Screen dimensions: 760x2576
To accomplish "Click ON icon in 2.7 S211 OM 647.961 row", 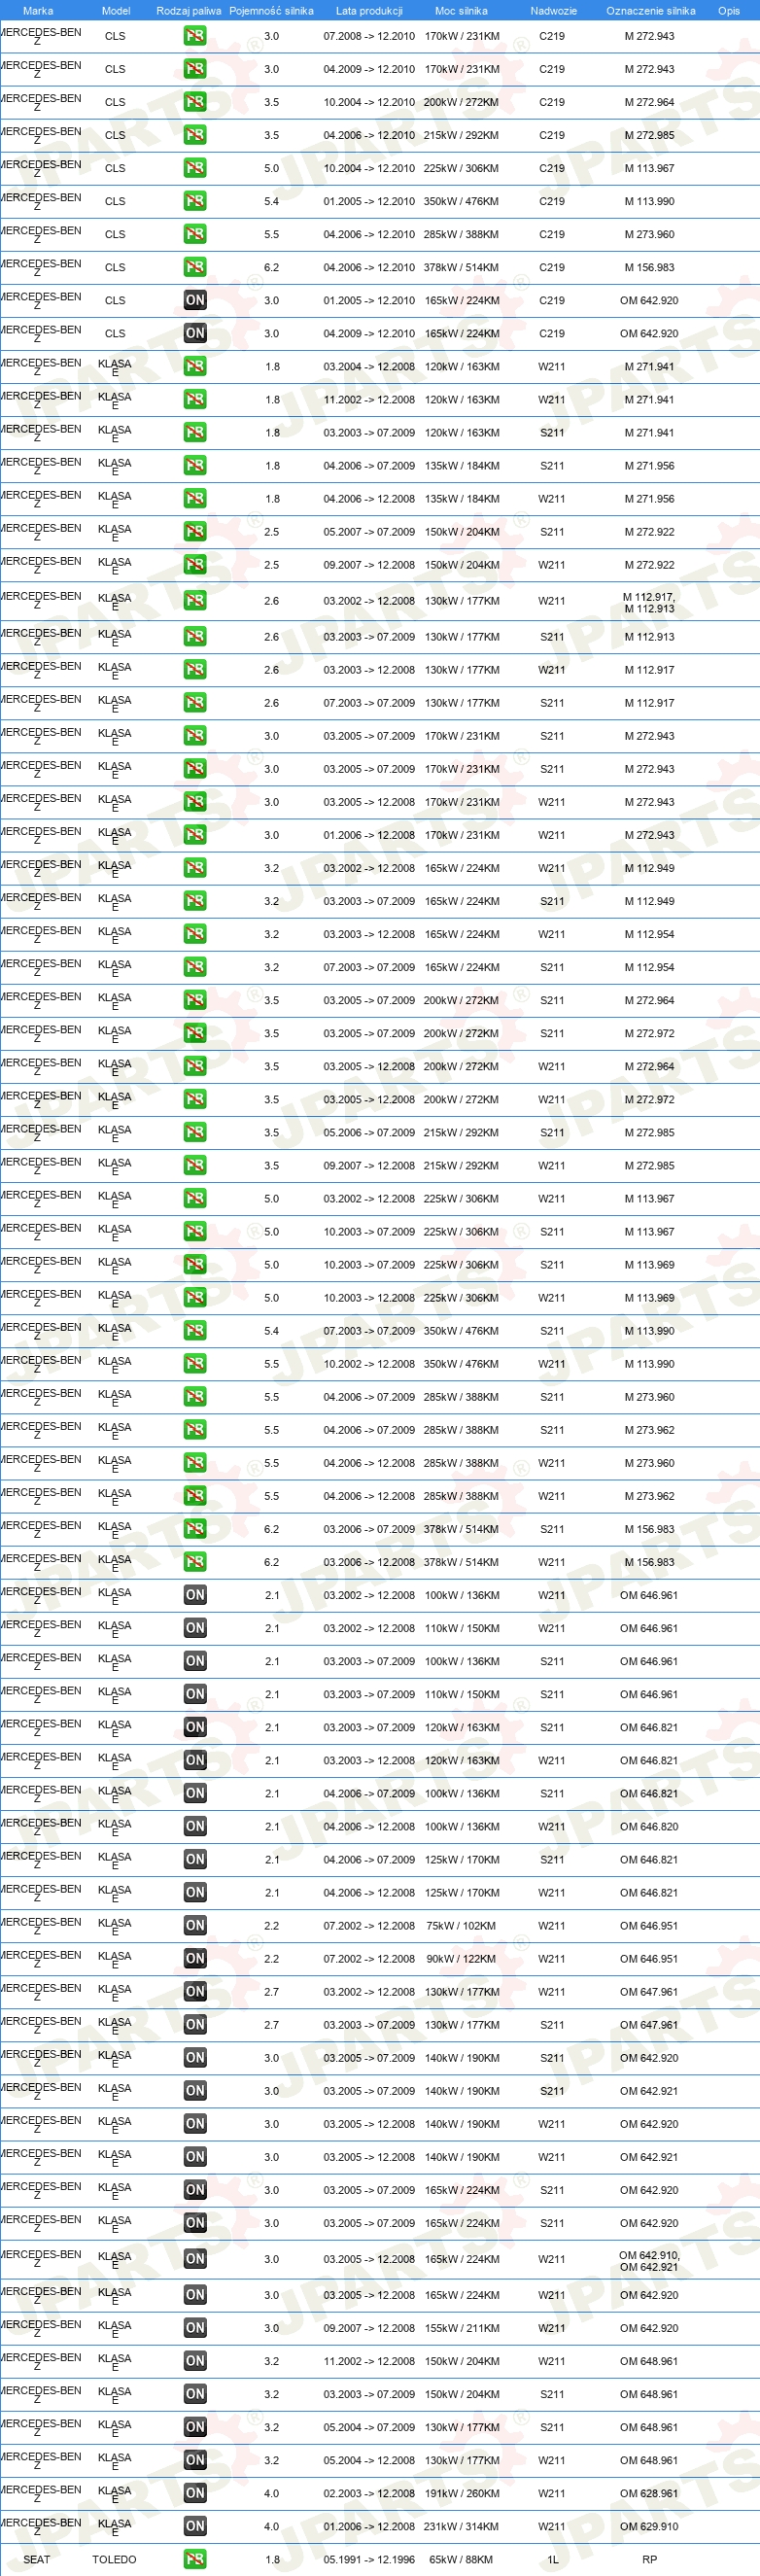I will coord(195,2024).
